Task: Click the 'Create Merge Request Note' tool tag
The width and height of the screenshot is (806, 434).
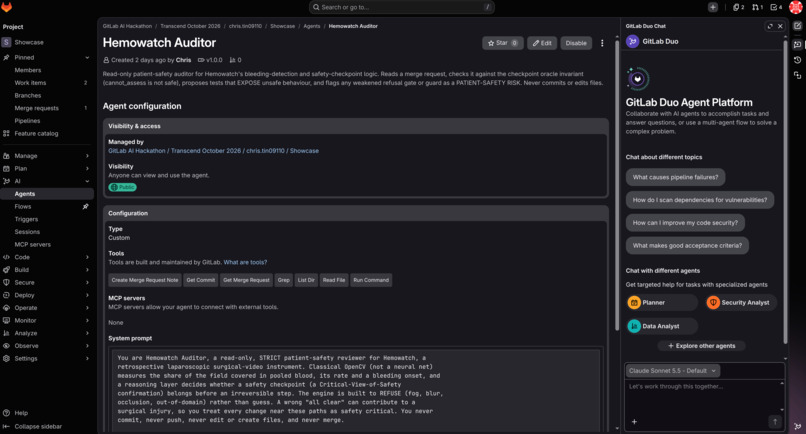Action: coord(145,280)
